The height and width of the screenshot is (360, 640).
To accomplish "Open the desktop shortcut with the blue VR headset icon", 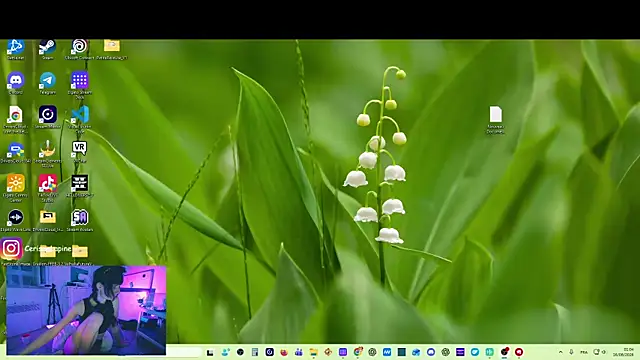I will [x=16, y=152].
